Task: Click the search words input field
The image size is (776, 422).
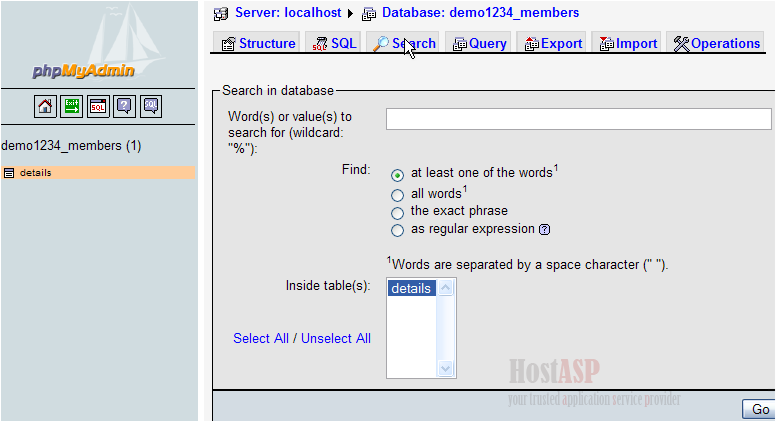Action: click(578, 119)
